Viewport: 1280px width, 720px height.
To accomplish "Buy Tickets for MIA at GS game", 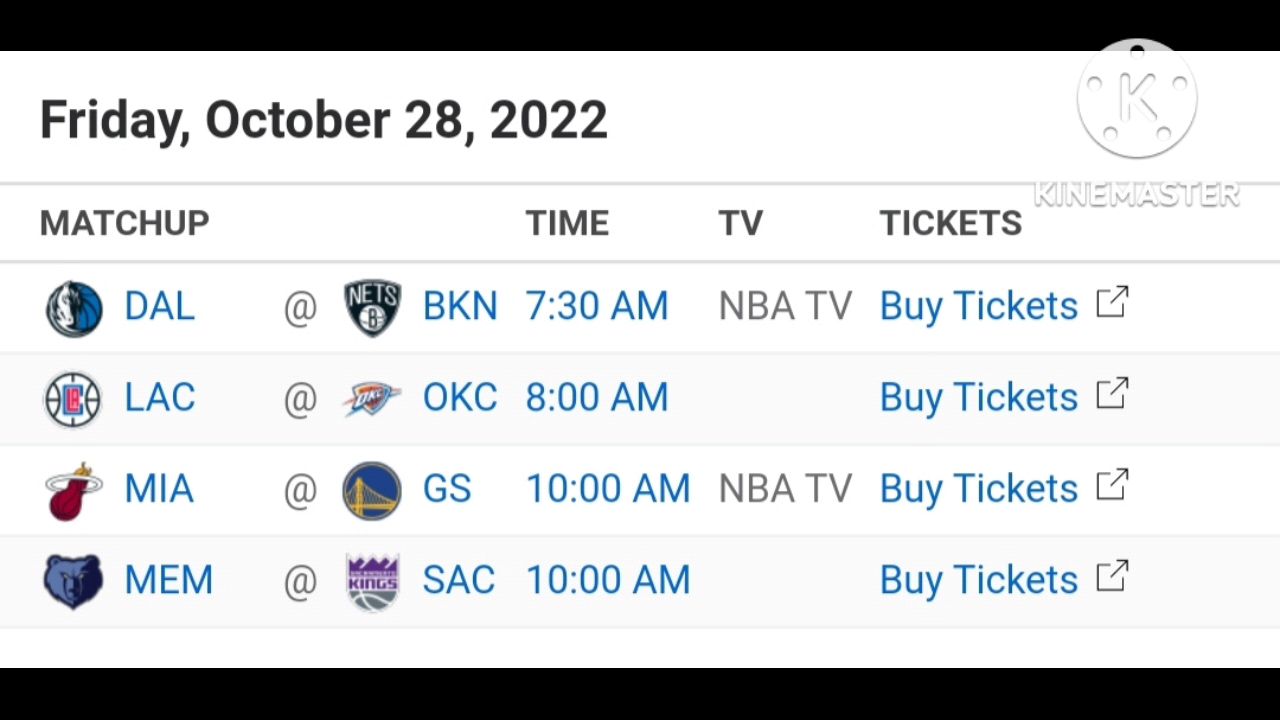I will click(979, 489).
